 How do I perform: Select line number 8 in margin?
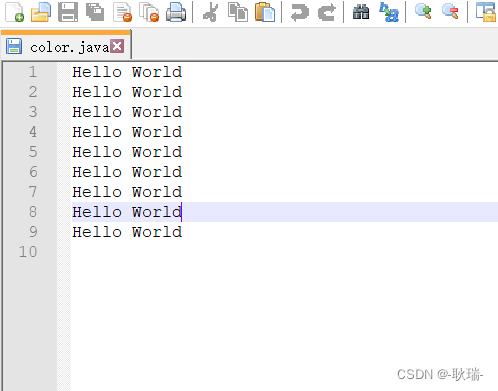pyautogui.click(x=33, y=212)
